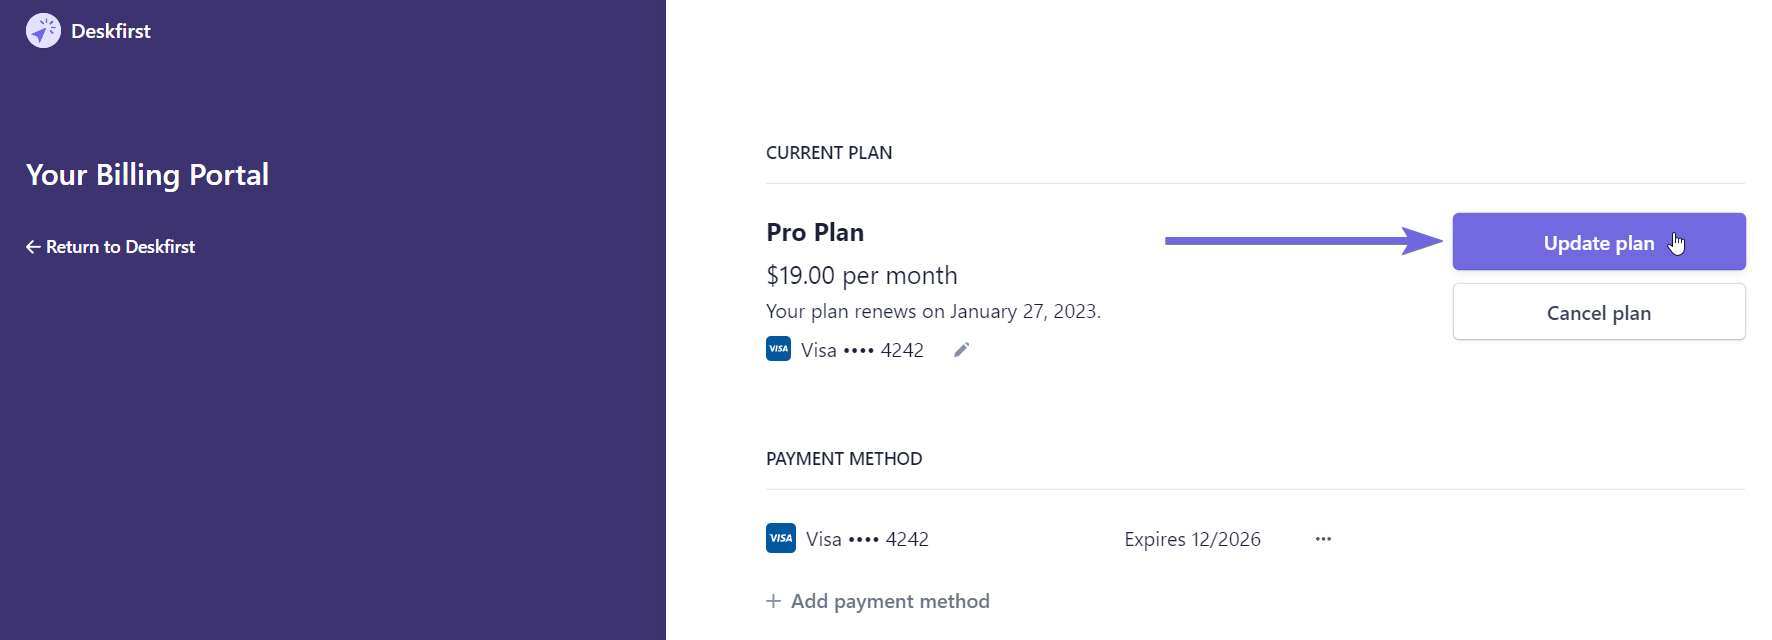Click the Update plan button
The width and height of the screenshot is (1772, 640).
click(1599, 242)
